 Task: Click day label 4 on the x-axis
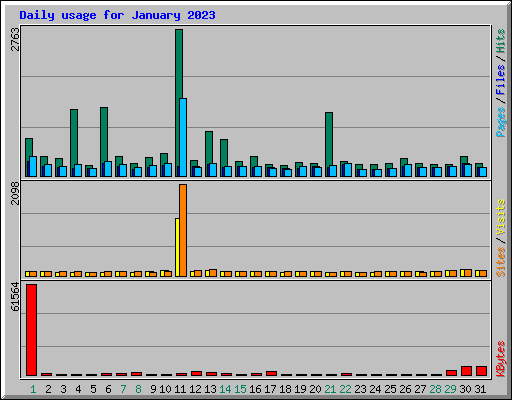coord(78,389)
